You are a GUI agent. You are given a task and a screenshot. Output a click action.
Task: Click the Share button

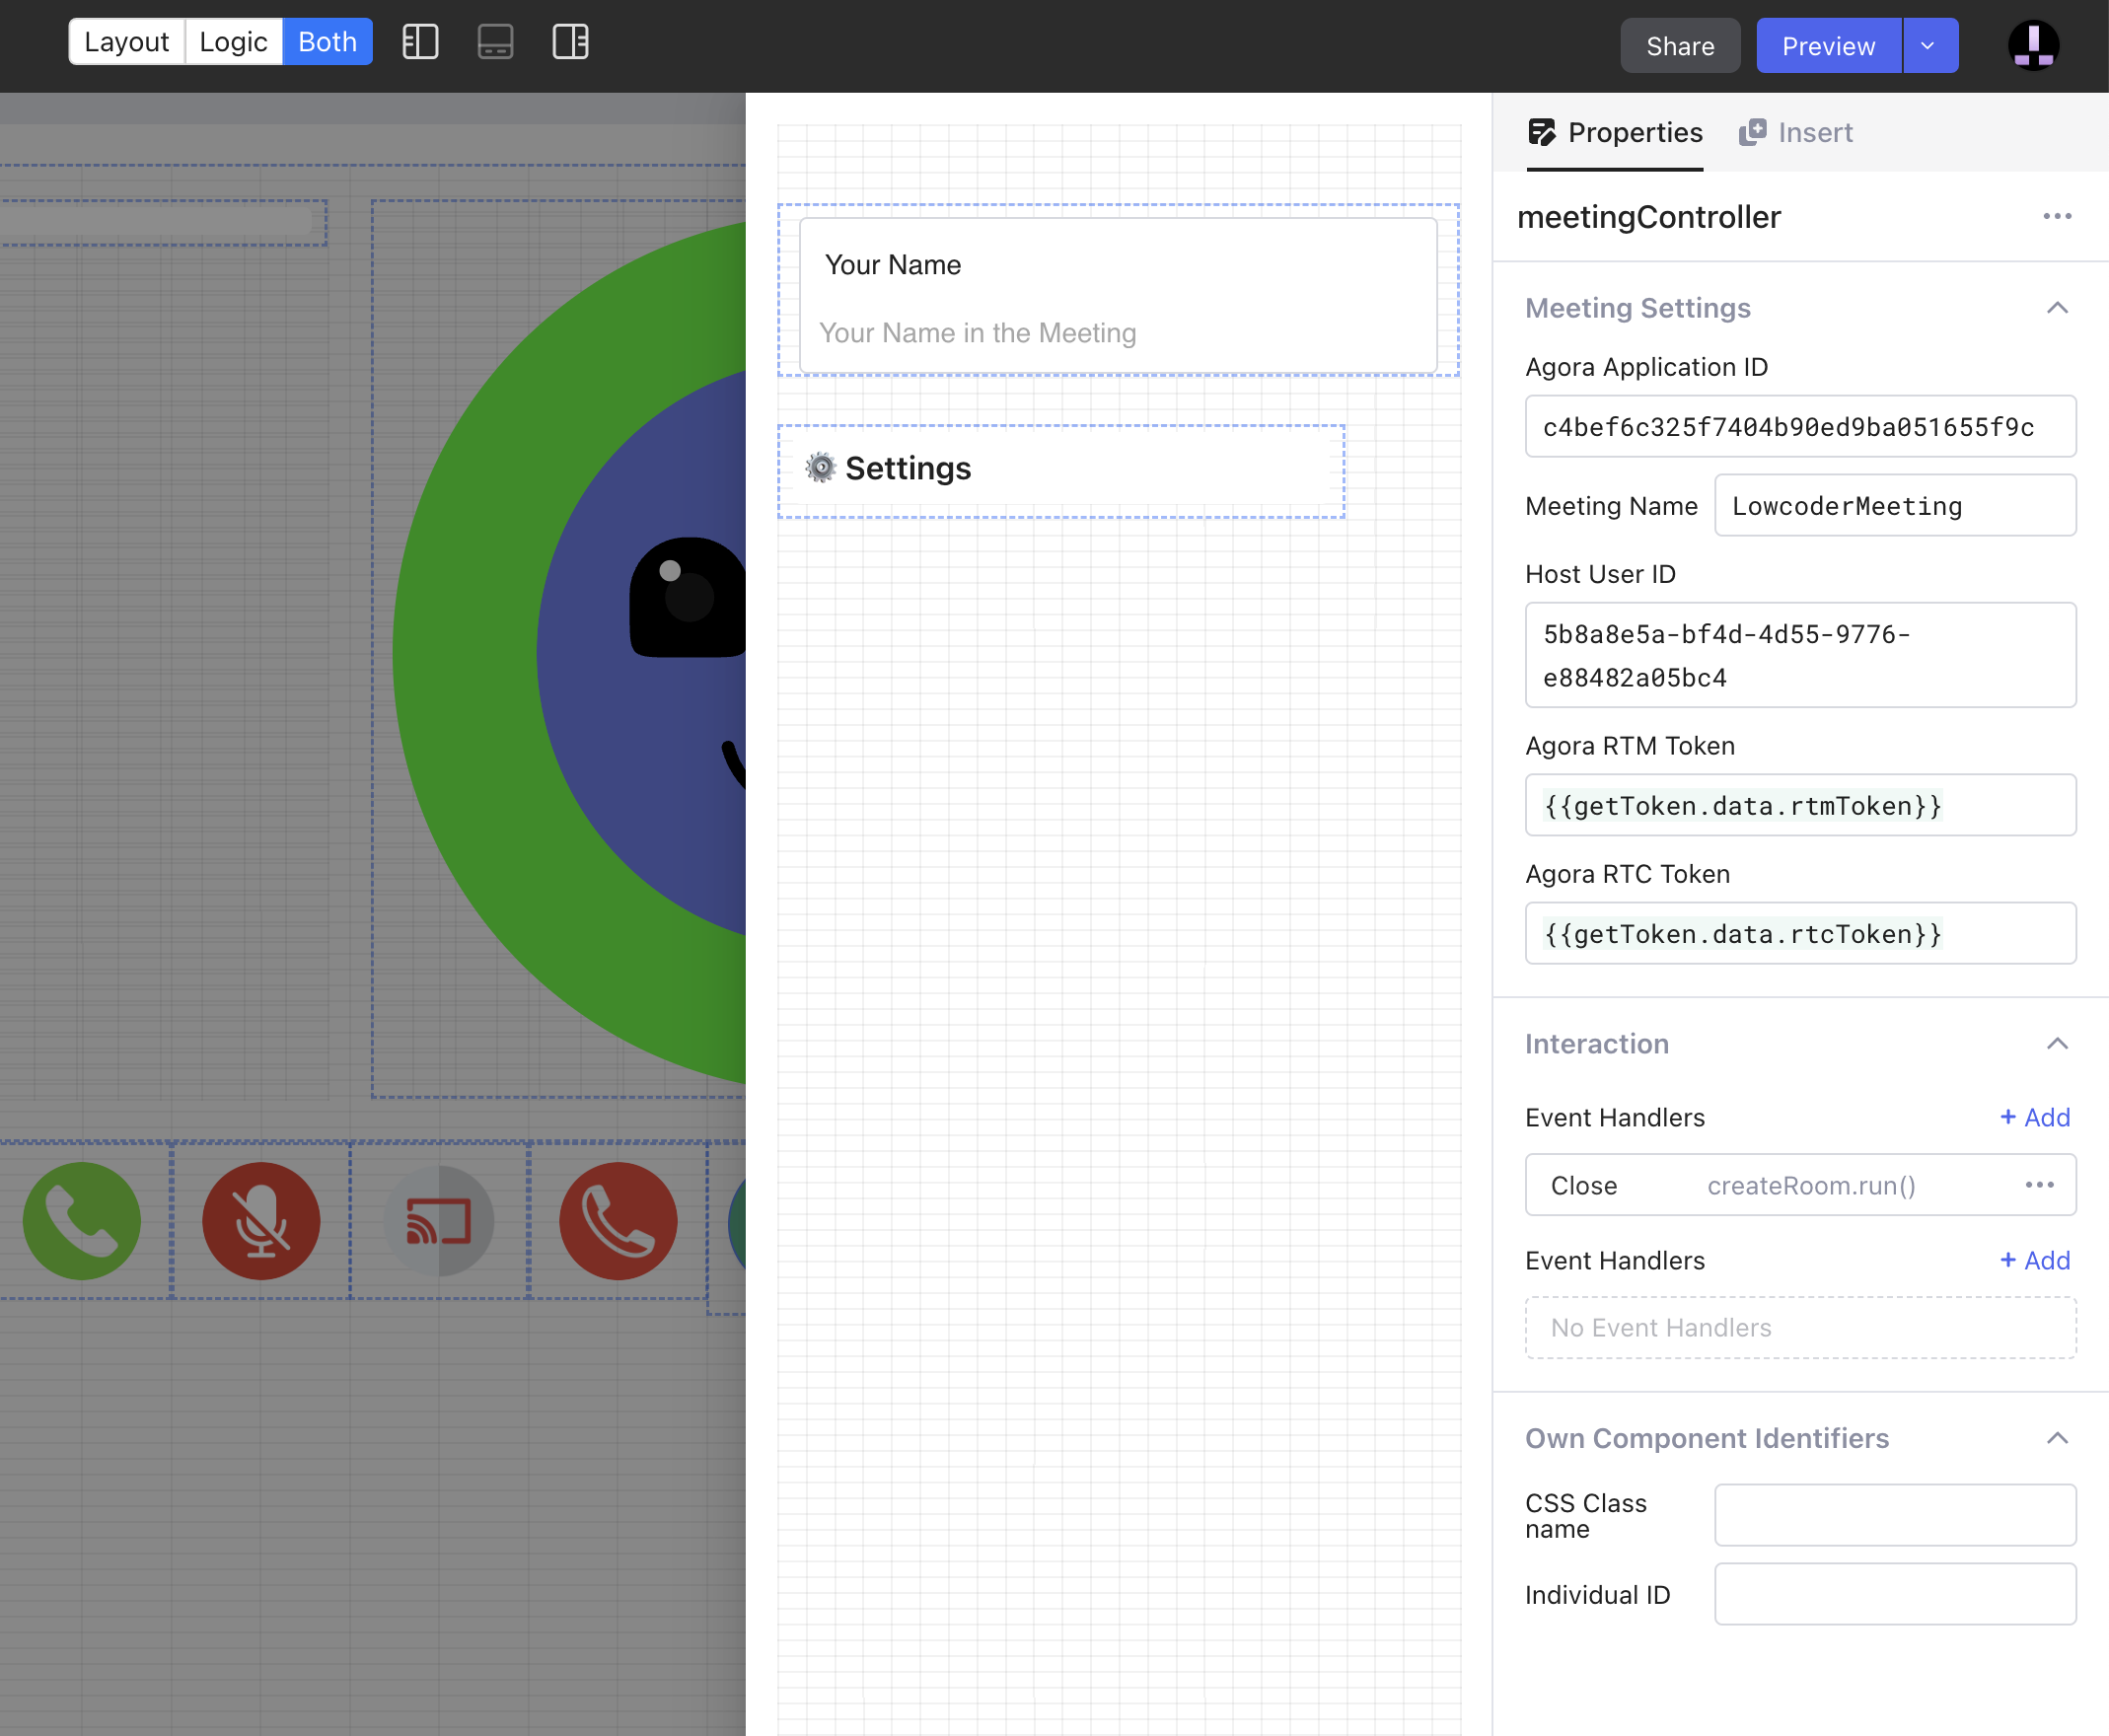click(x=1679, y=46)
